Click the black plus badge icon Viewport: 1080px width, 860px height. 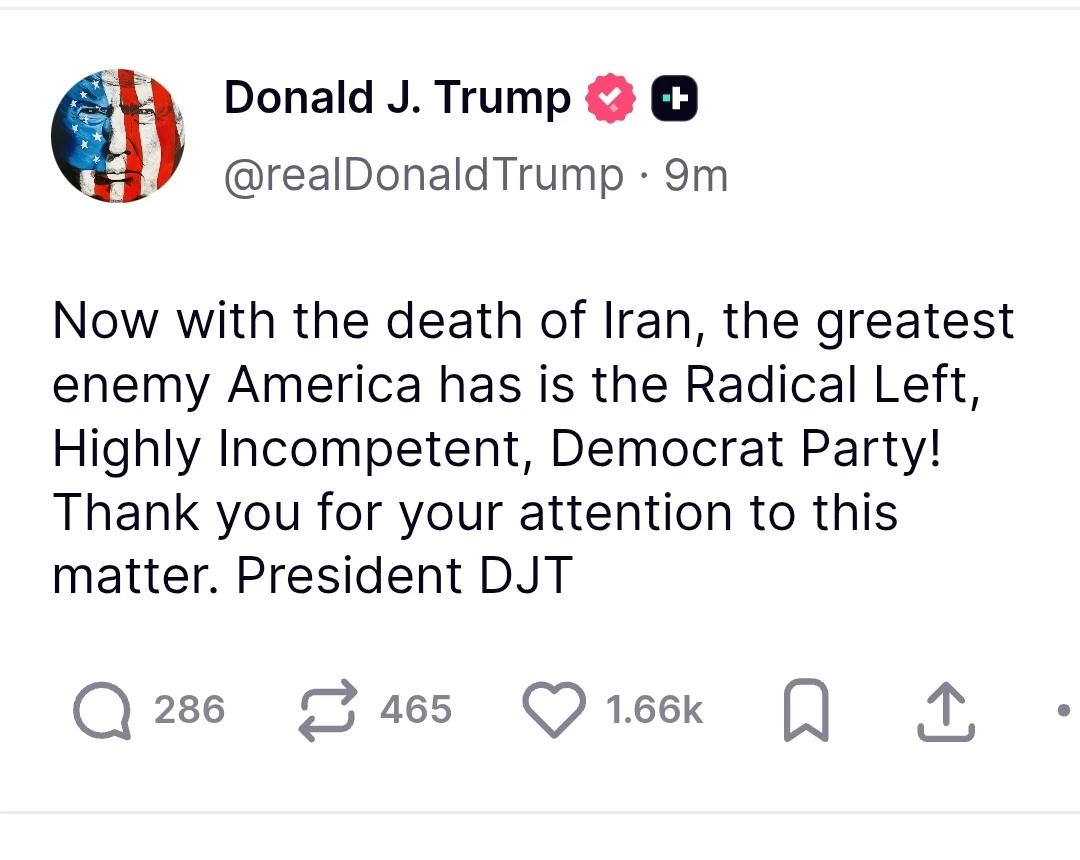(x=675, y=99)
